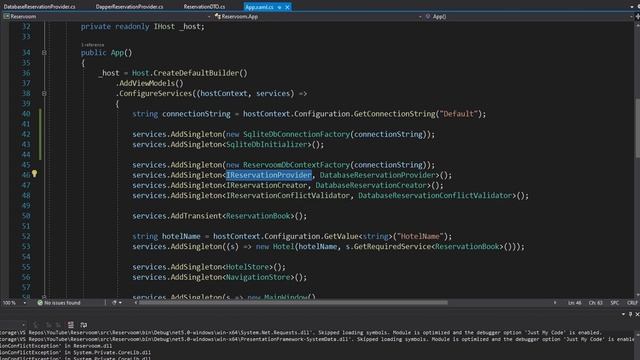Click line number 53 in the gutter
This screenshot has height=360, width=640.
[26, 247]
